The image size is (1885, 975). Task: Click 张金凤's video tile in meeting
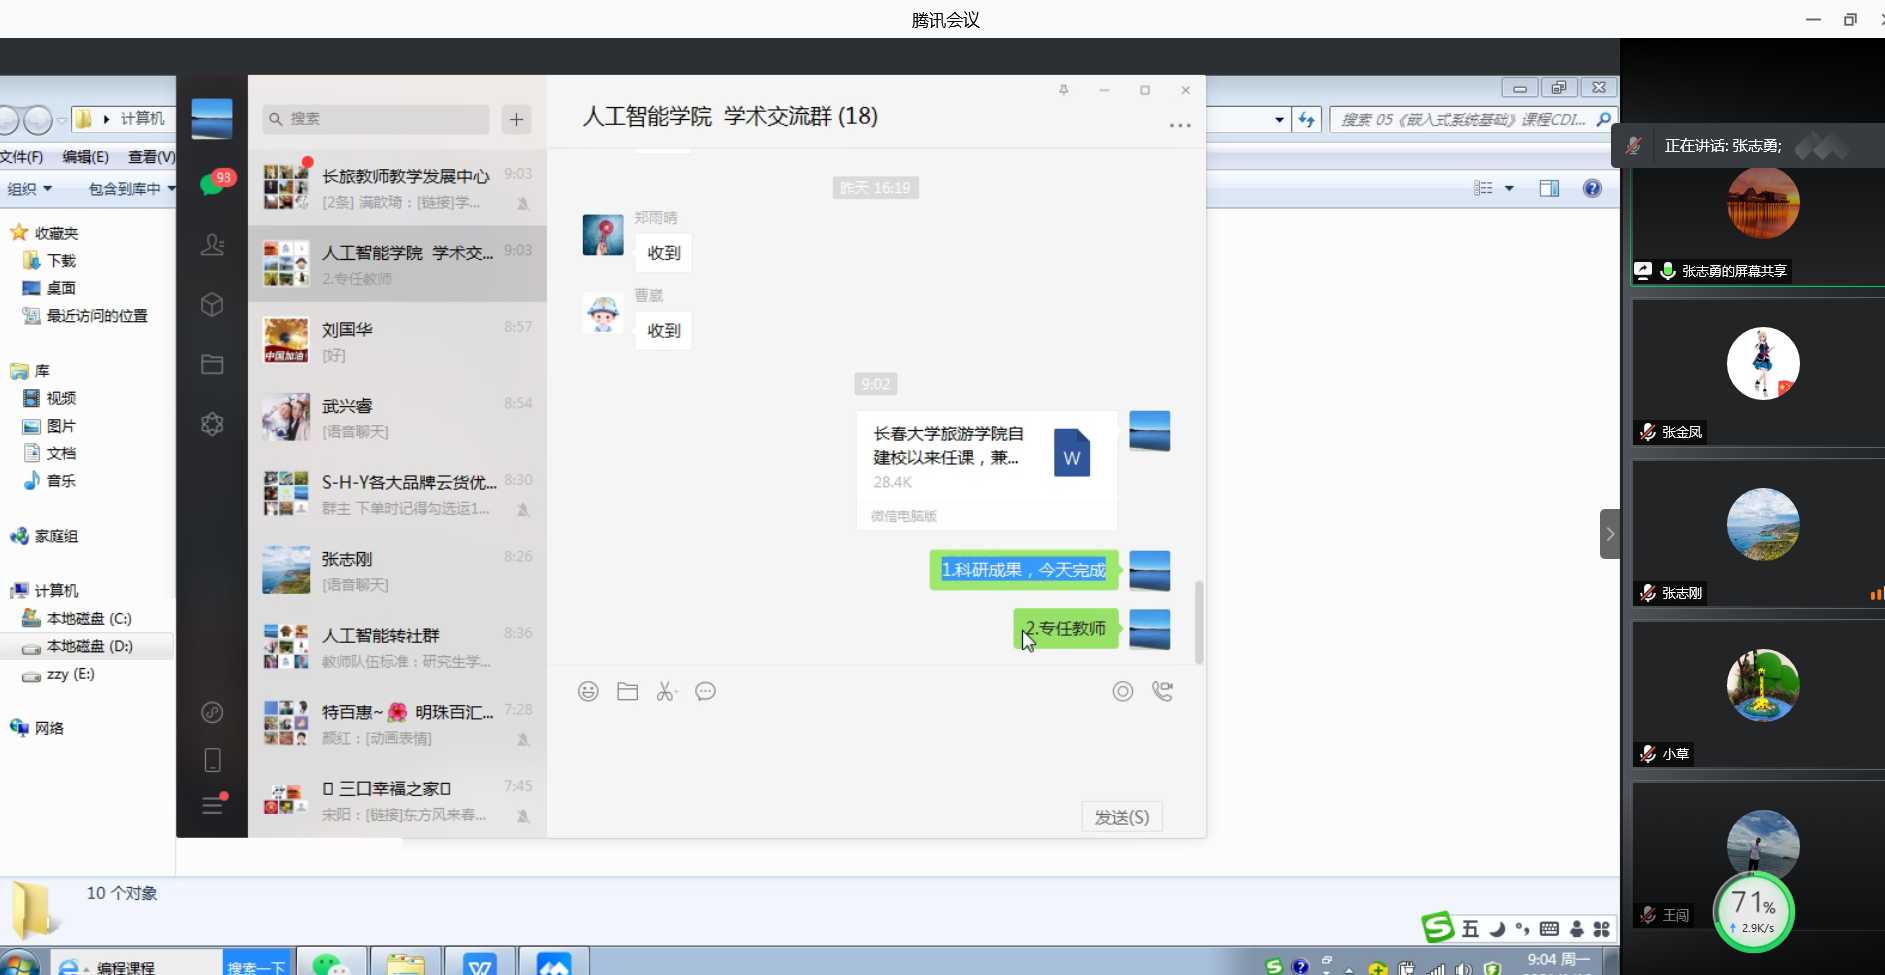1758,372
